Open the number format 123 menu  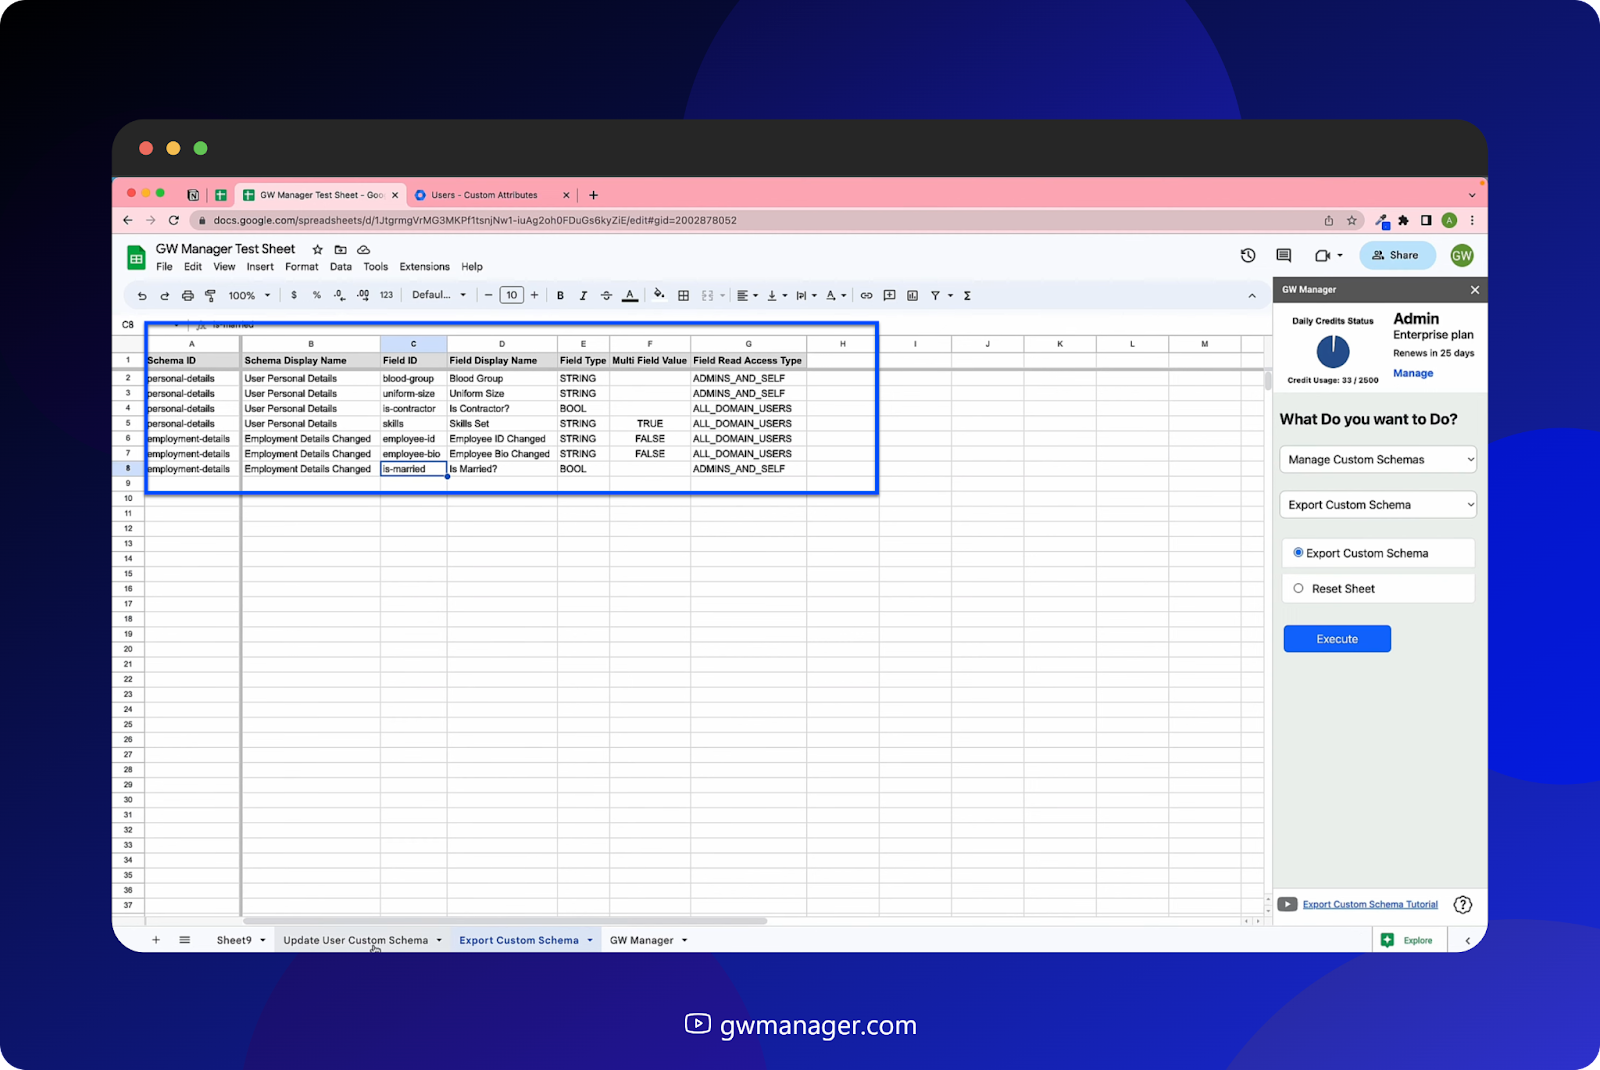coord(386,296)
